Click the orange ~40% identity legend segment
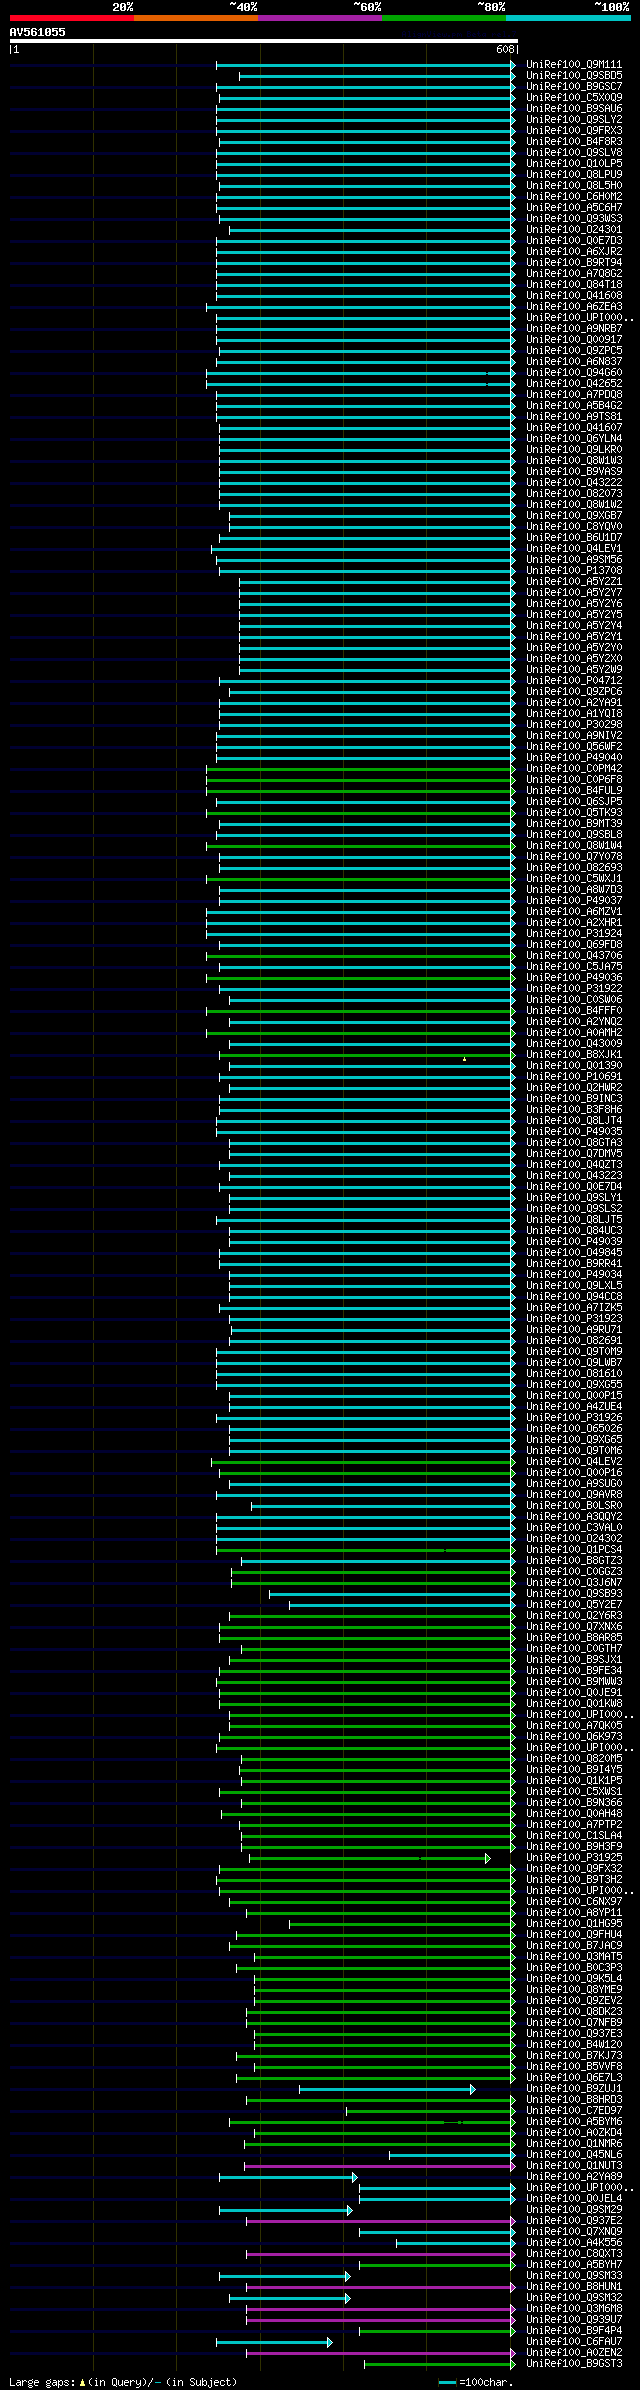This screenshot has width=640, height=2390. tap(196, 18)
